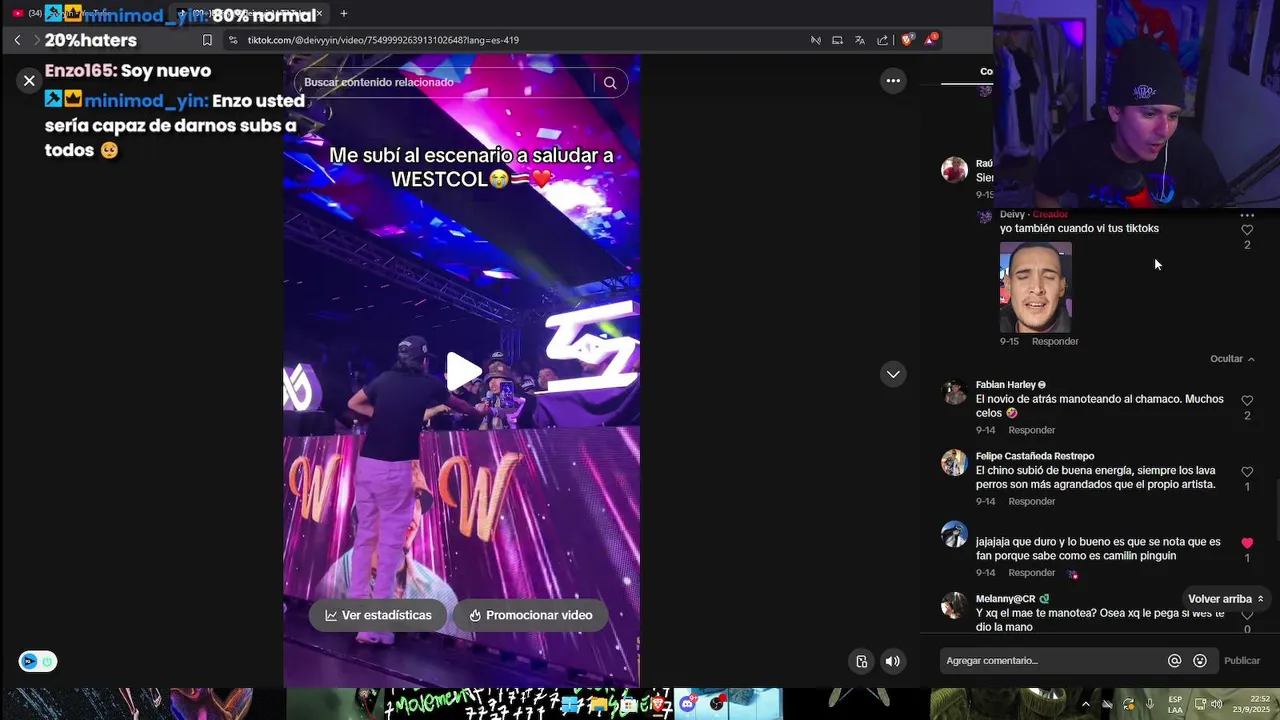The image size is (1280, 720).
Task: Click 'Volver arriba' to return to top
Action: click(x=1226, y=599)
